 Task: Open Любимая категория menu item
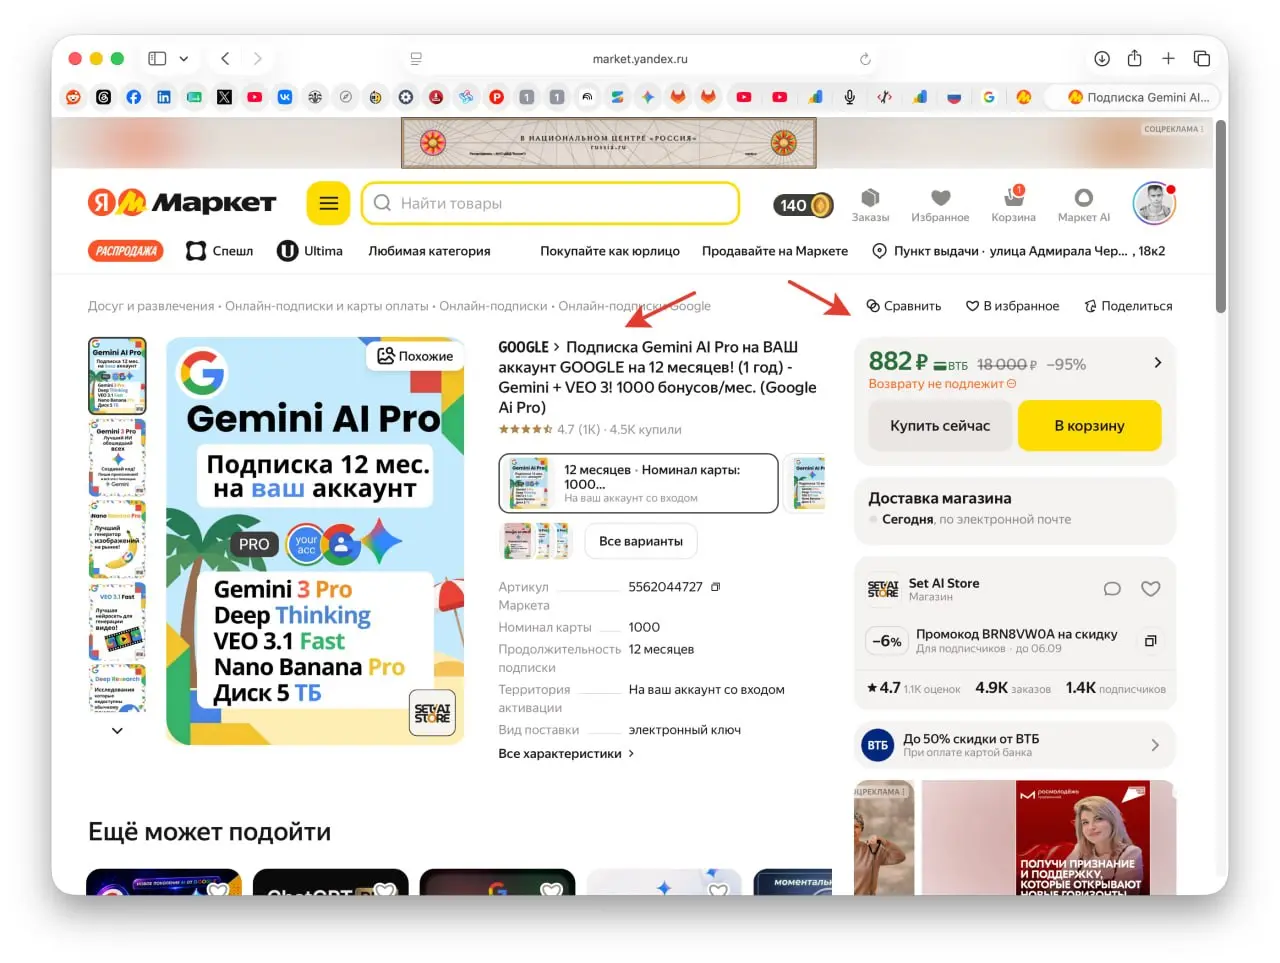pos(429,251)
